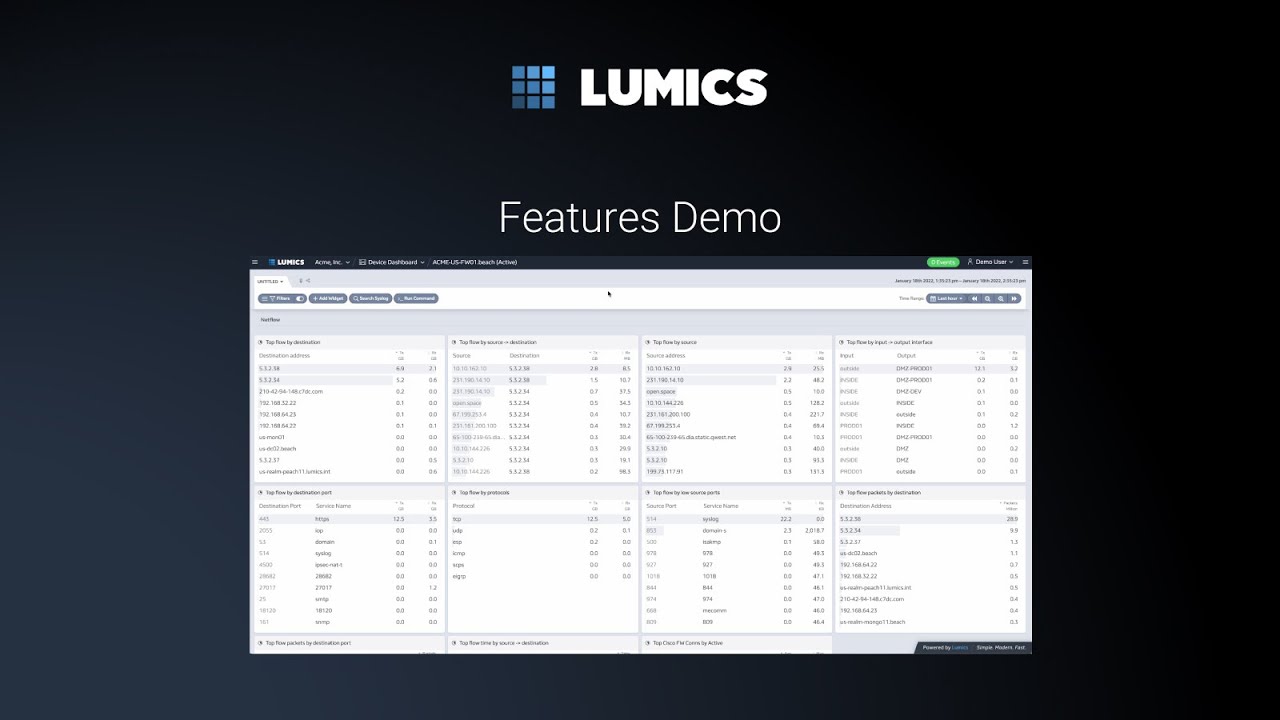Open the Acme, Inc. organization dropdown
1280x720 pixels.
pyautogui.click(x=332, y=262)
